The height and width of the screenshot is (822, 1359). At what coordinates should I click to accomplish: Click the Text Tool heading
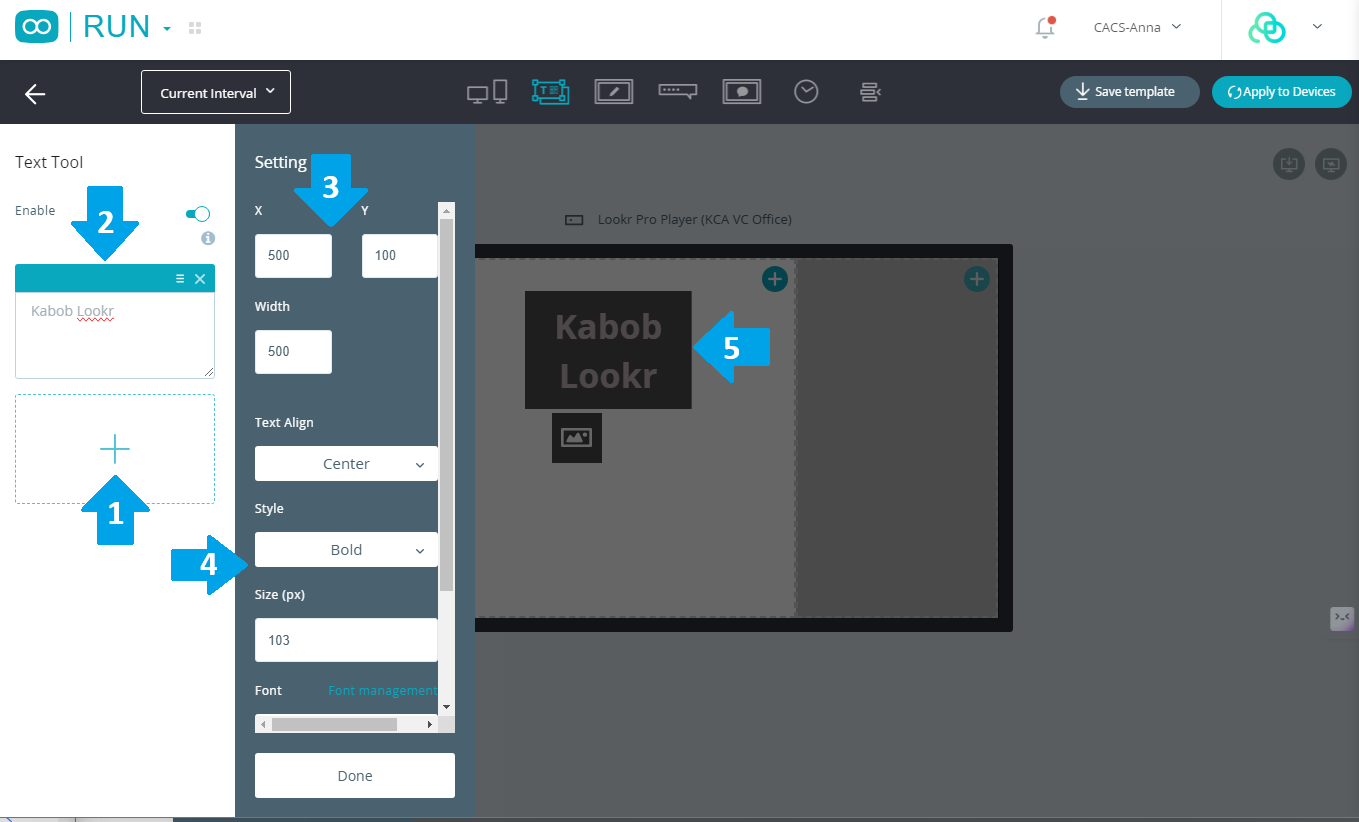point(49,162)
